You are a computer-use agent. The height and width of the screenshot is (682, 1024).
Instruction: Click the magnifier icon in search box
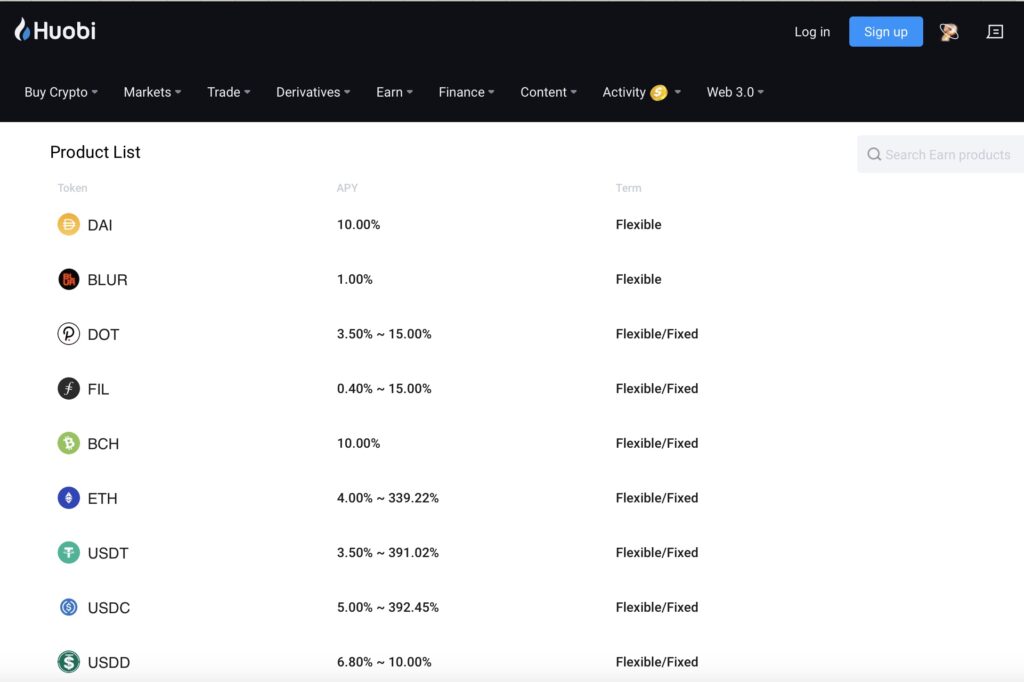pyautogui.click(x=874, y=154)
